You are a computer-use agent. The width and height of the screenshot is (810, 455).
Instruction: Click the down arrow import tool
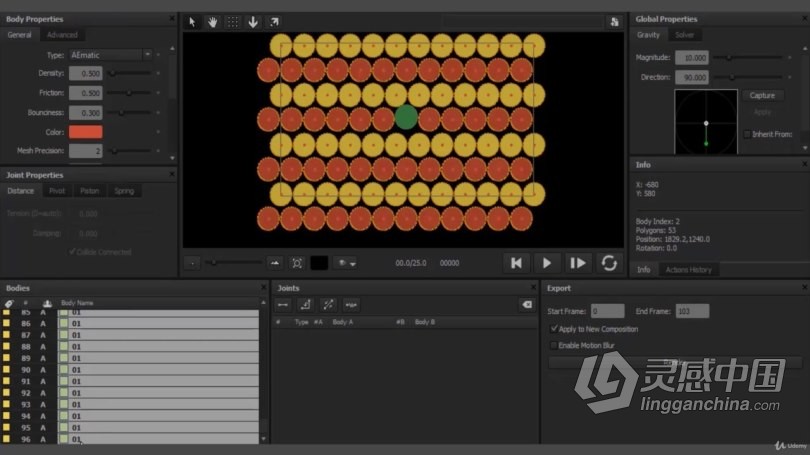pos(253,22)
